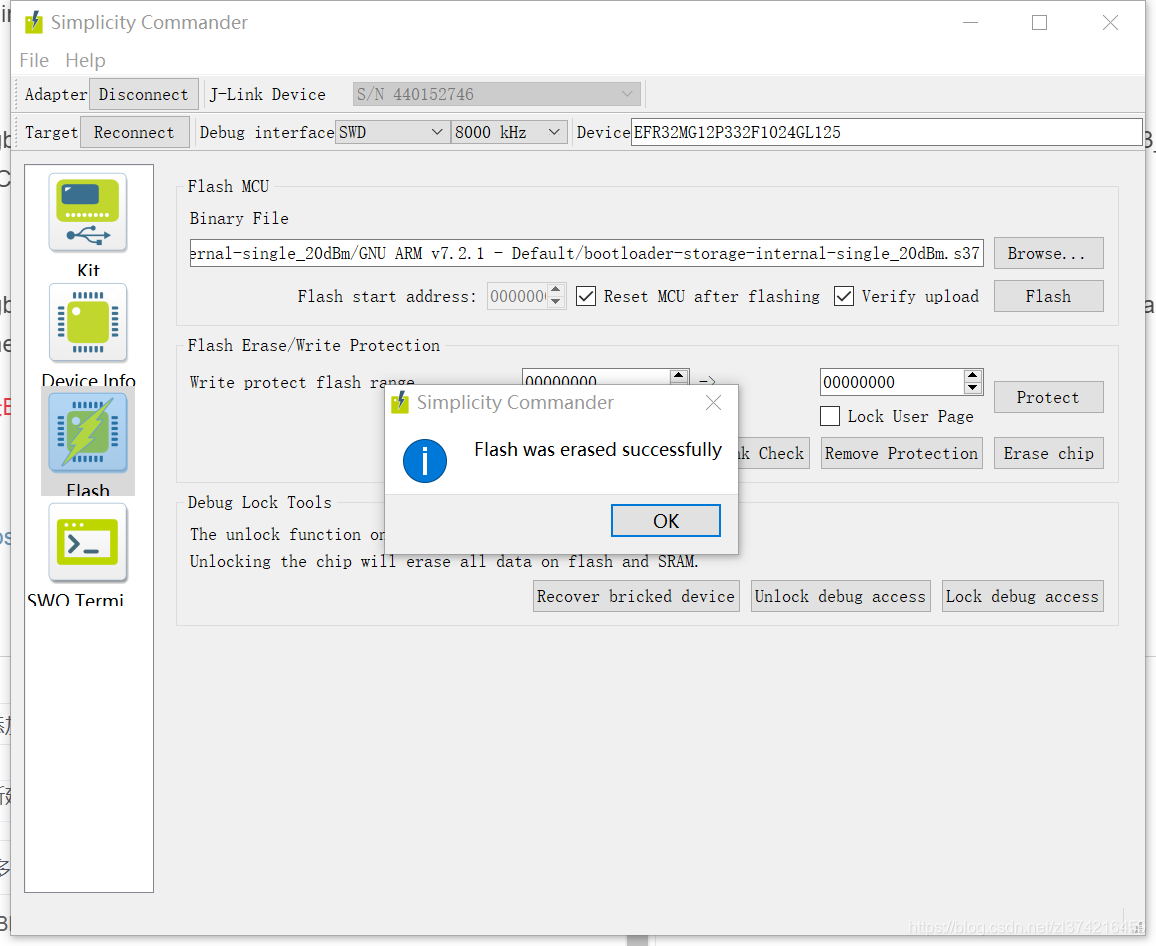Image resolution: width=1156 pixels, height=946 pixels.
Task: Decrease the write protect end address
Action: point(972,389)
